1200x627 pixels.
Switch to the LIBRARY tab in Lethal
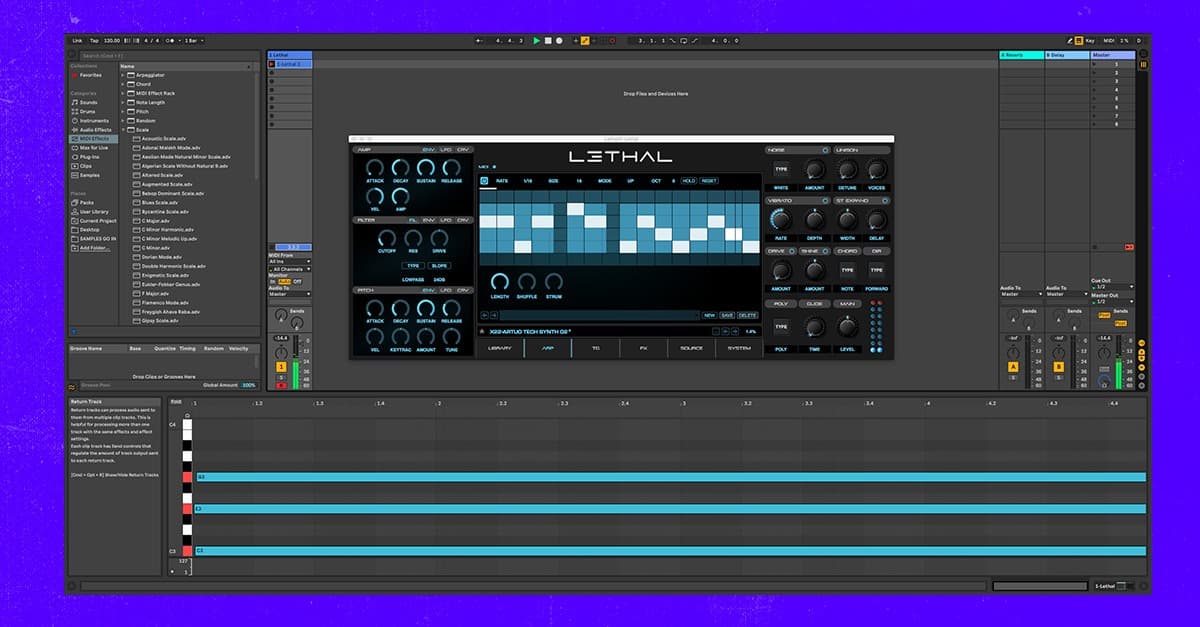click(499, 348)
